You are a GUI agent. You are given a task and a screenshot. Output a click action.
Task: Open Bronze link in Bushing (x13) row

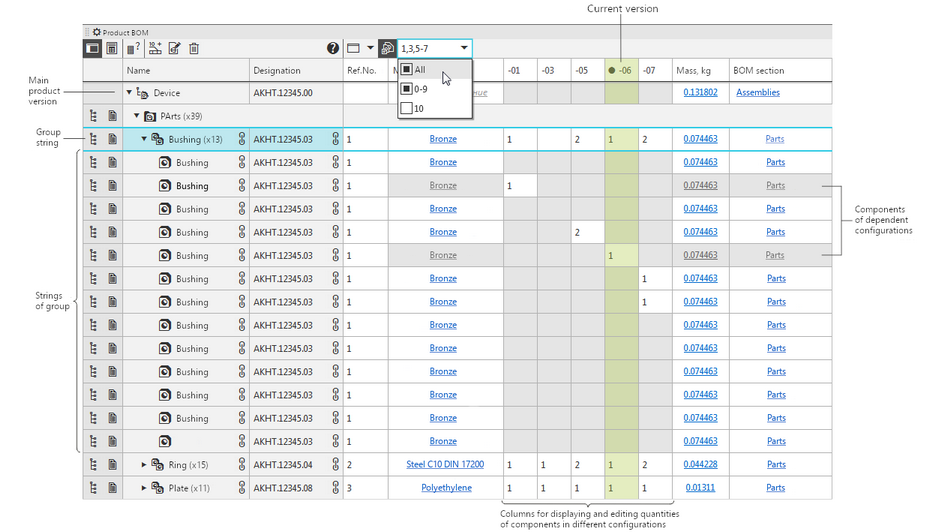pyautogui.click(x=443, y=139)
